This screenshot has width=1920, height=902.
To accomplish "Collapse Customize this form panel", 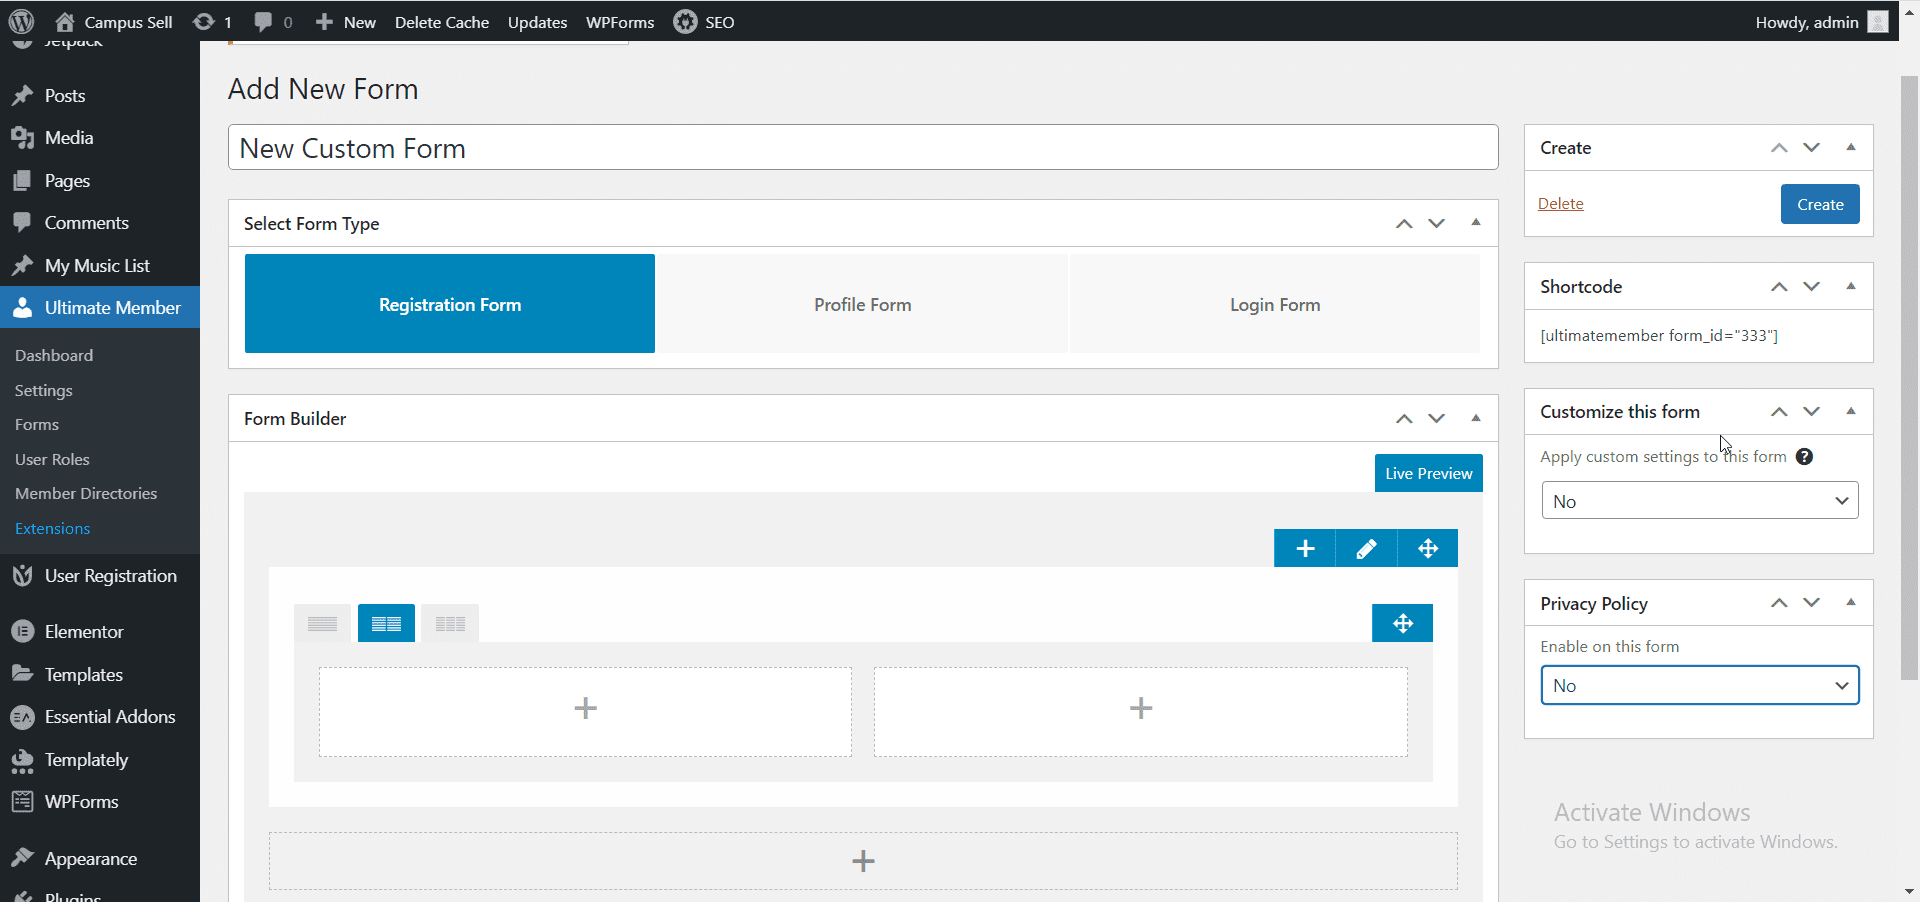I will point(1851,411).
